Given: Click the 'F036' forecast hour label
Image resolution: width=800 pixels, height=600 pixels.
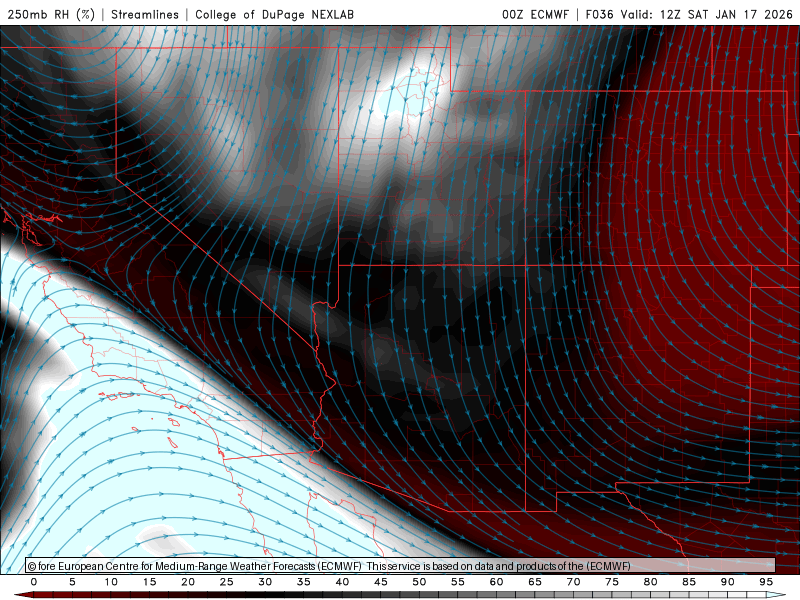Looking at the screenshot, I should point(599,14).
